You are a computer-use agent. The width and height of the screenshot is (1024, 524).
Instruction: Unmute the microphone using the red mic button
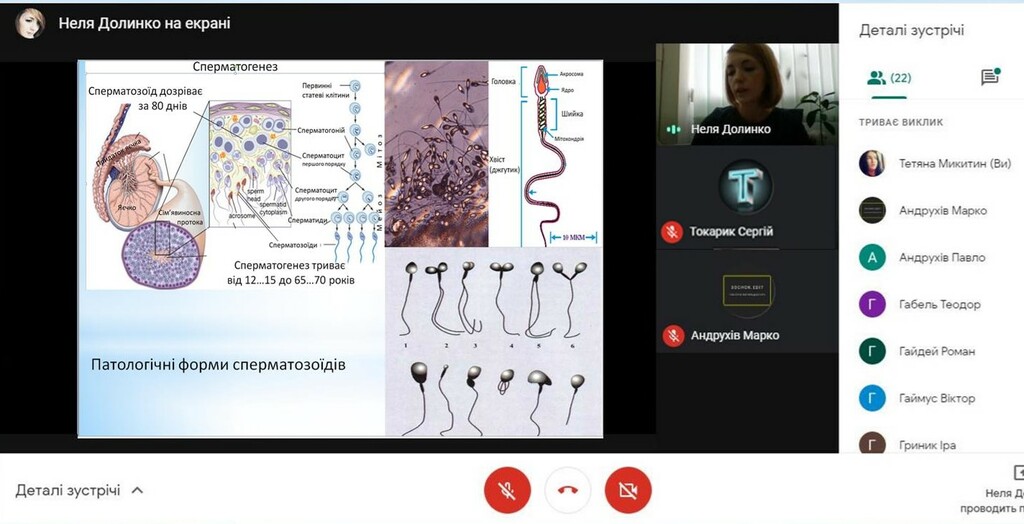click(507, 490)
